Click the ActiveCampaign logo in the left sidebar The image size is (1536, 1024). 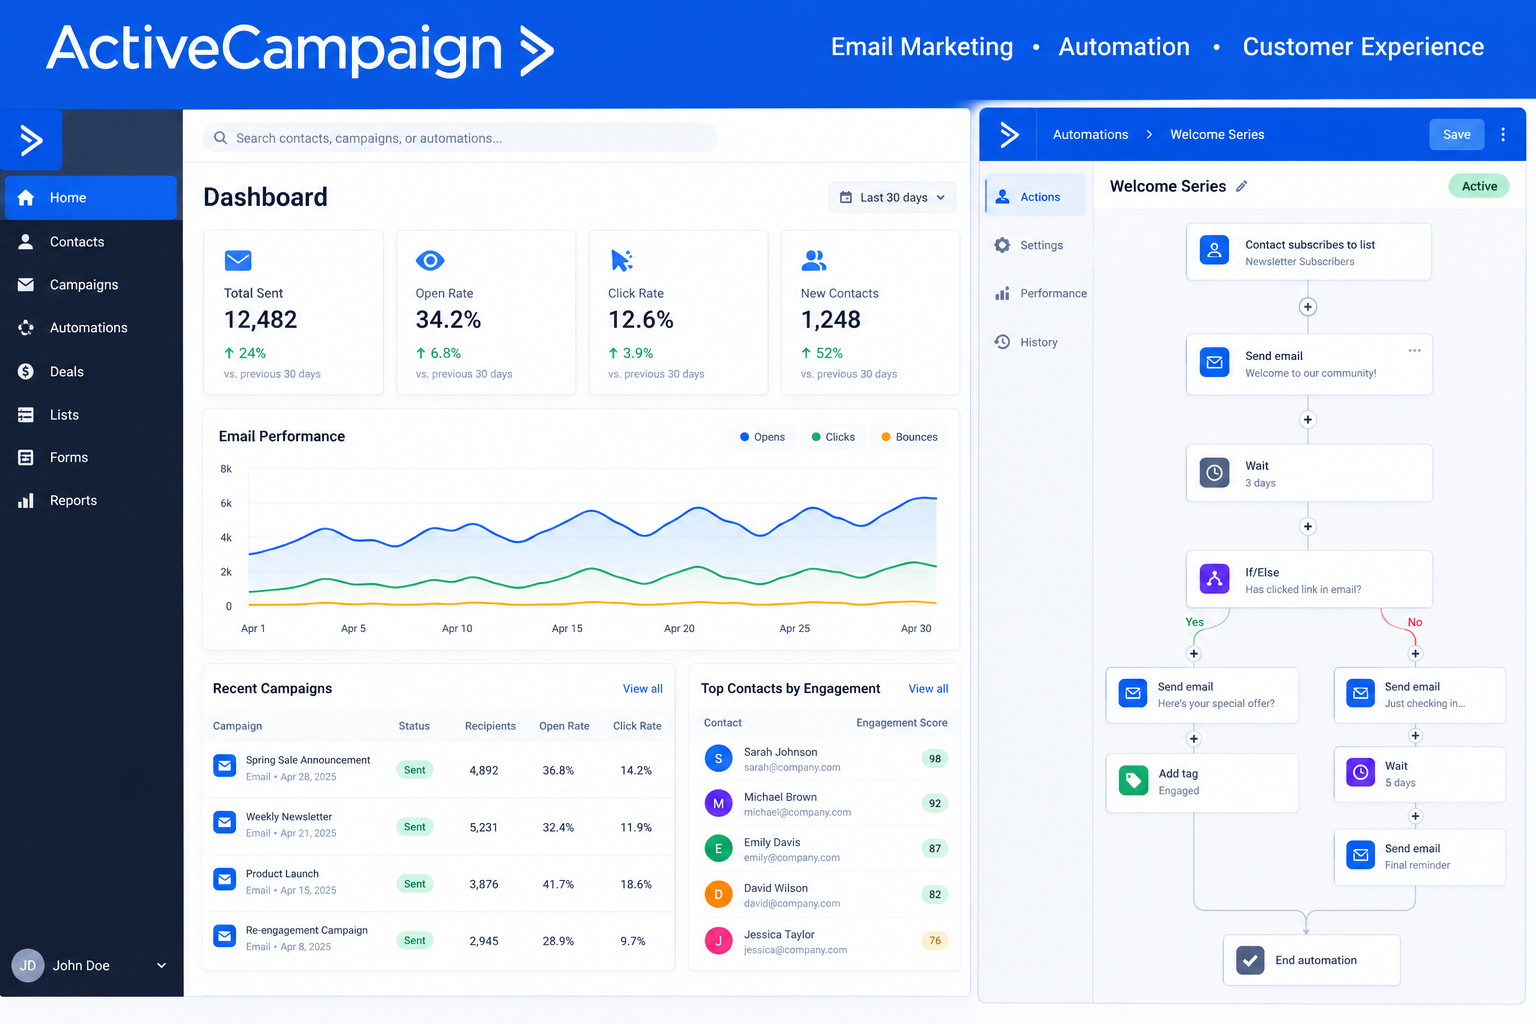[31, 139]
